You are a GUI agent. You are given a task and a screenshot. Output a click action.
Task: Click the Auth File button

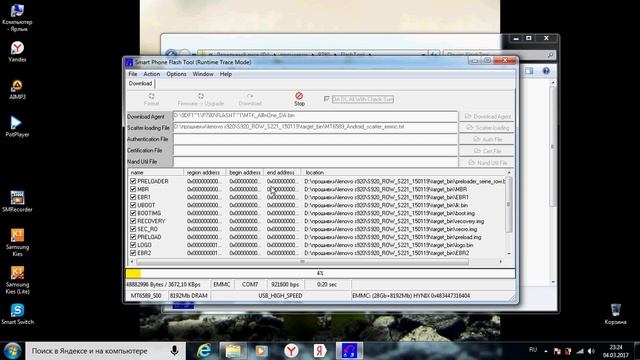coord(486,139)
